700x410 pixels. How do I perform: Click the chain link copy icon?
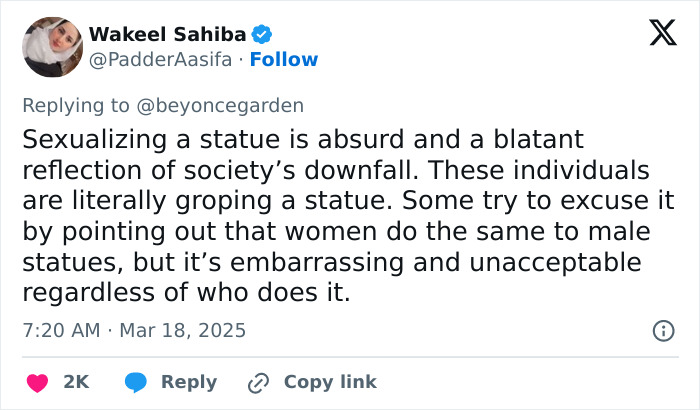tap(260, 382)
